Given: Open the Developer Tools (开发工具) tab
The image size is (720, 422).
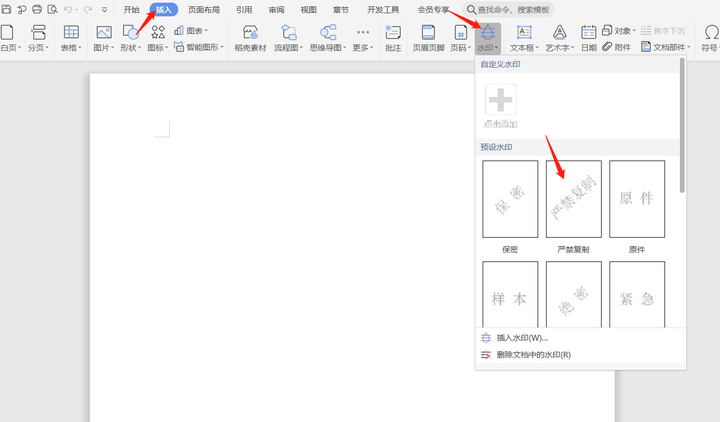Looking at the screenshot, I should pyautogui.click(x=383, y=10).
